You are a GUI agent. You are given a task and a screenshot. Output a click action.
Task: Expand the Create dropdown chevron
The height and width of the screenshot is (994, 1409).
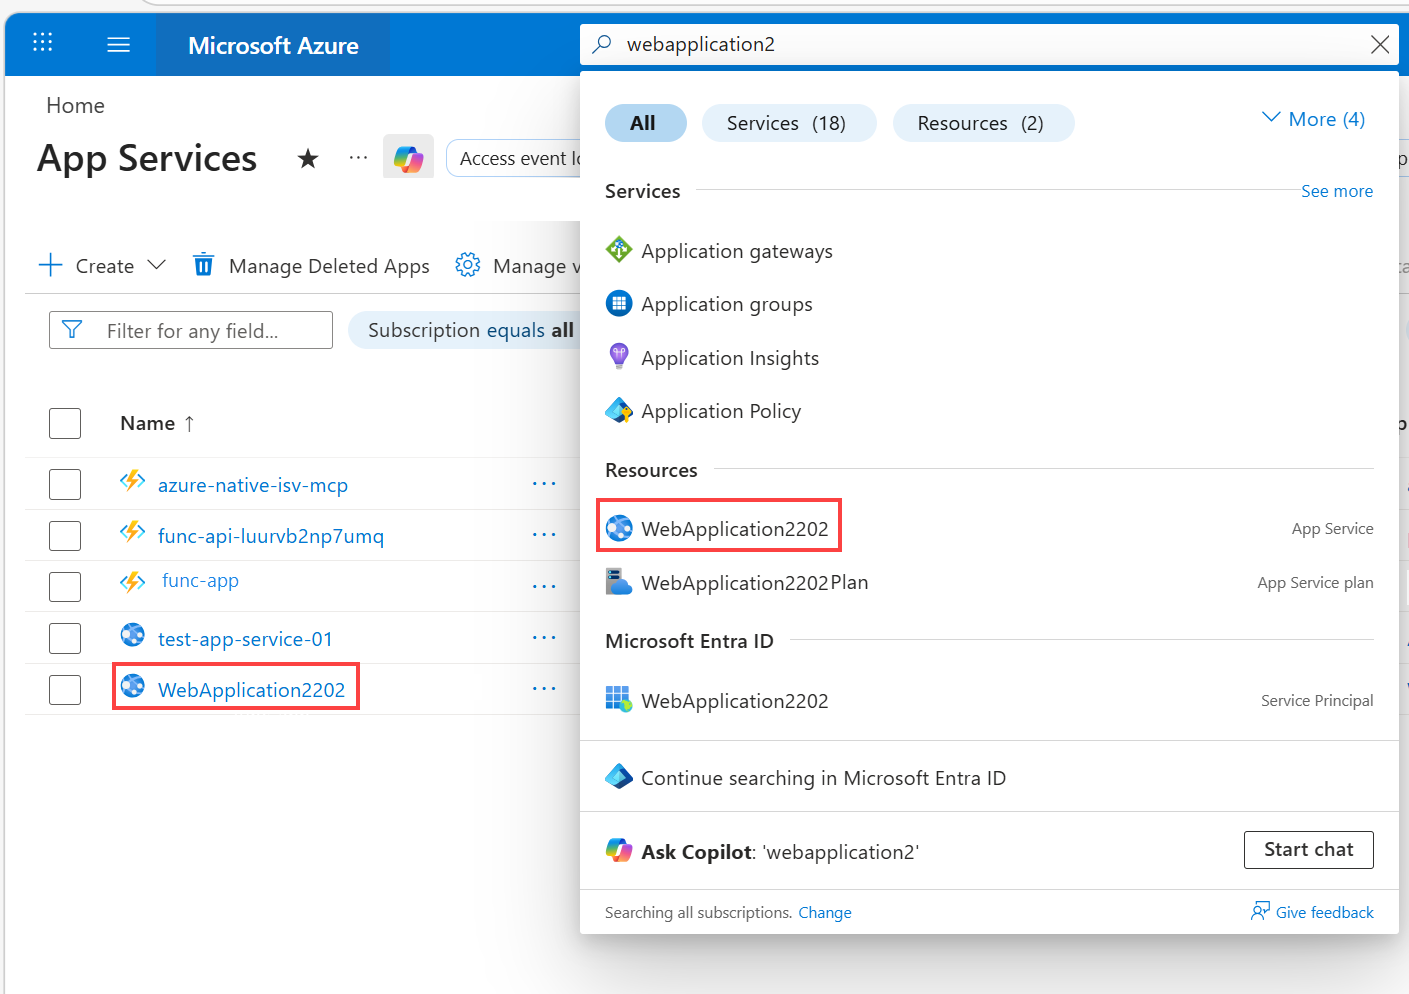pos(156,265)
